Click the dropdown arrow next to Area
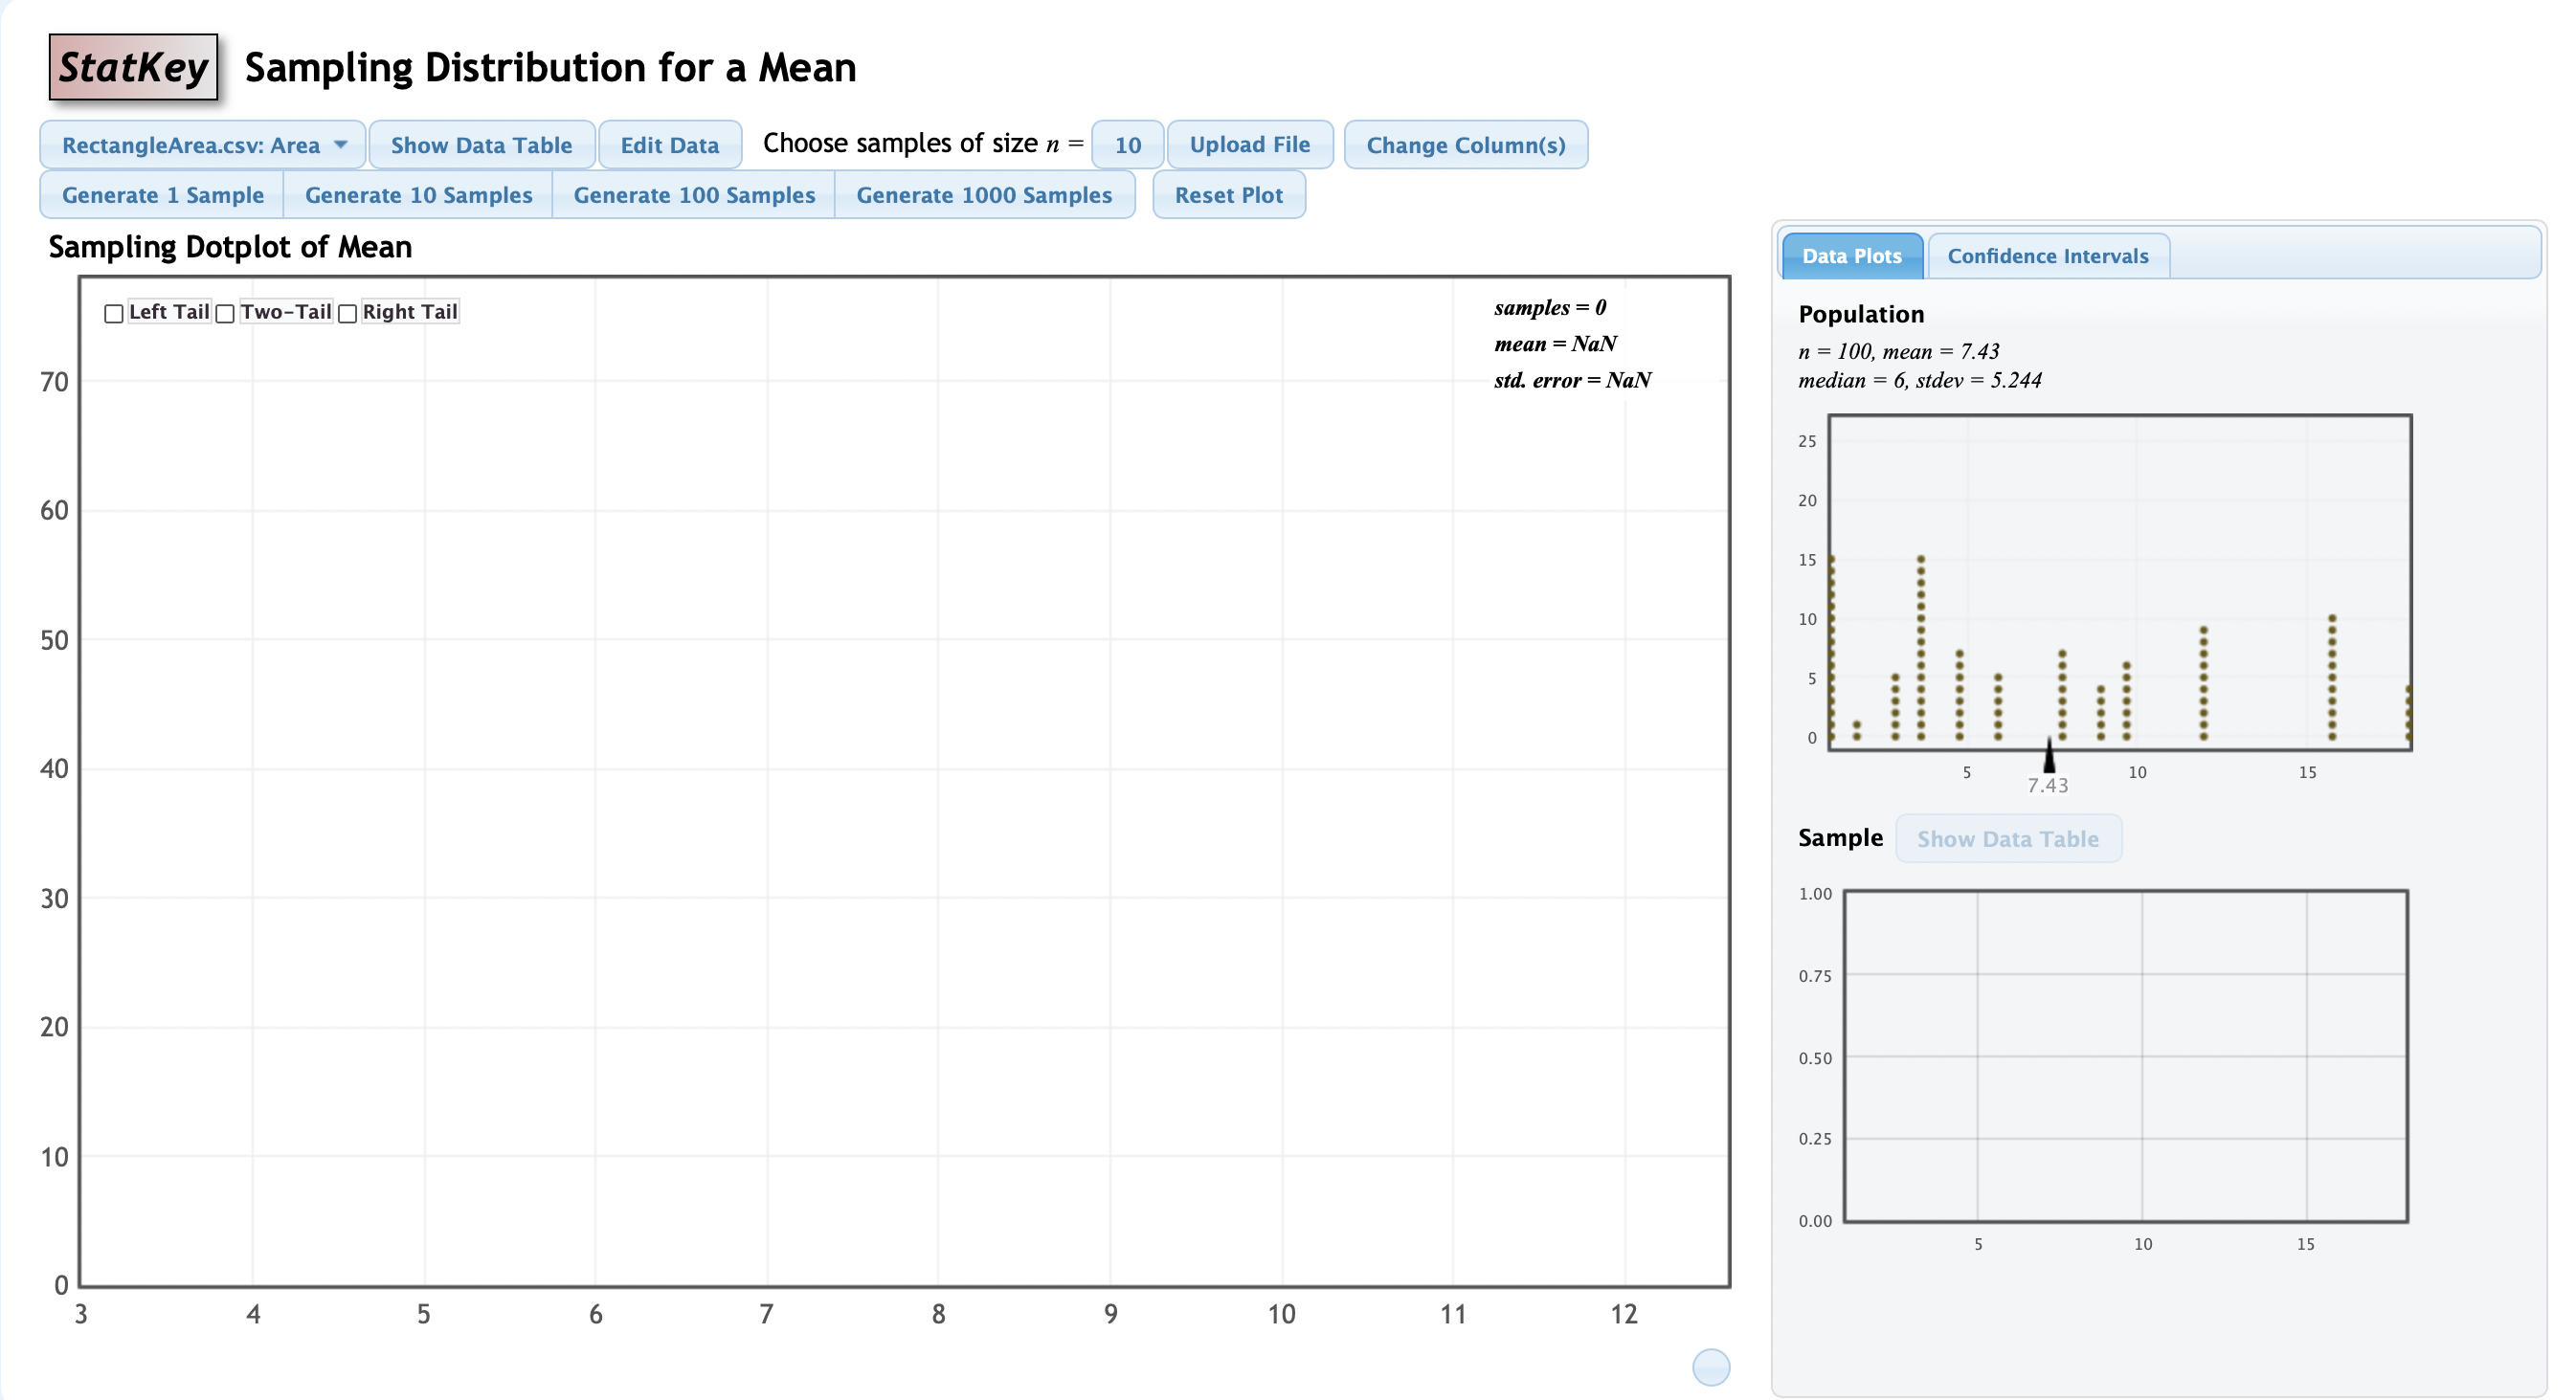 [341, 145]
